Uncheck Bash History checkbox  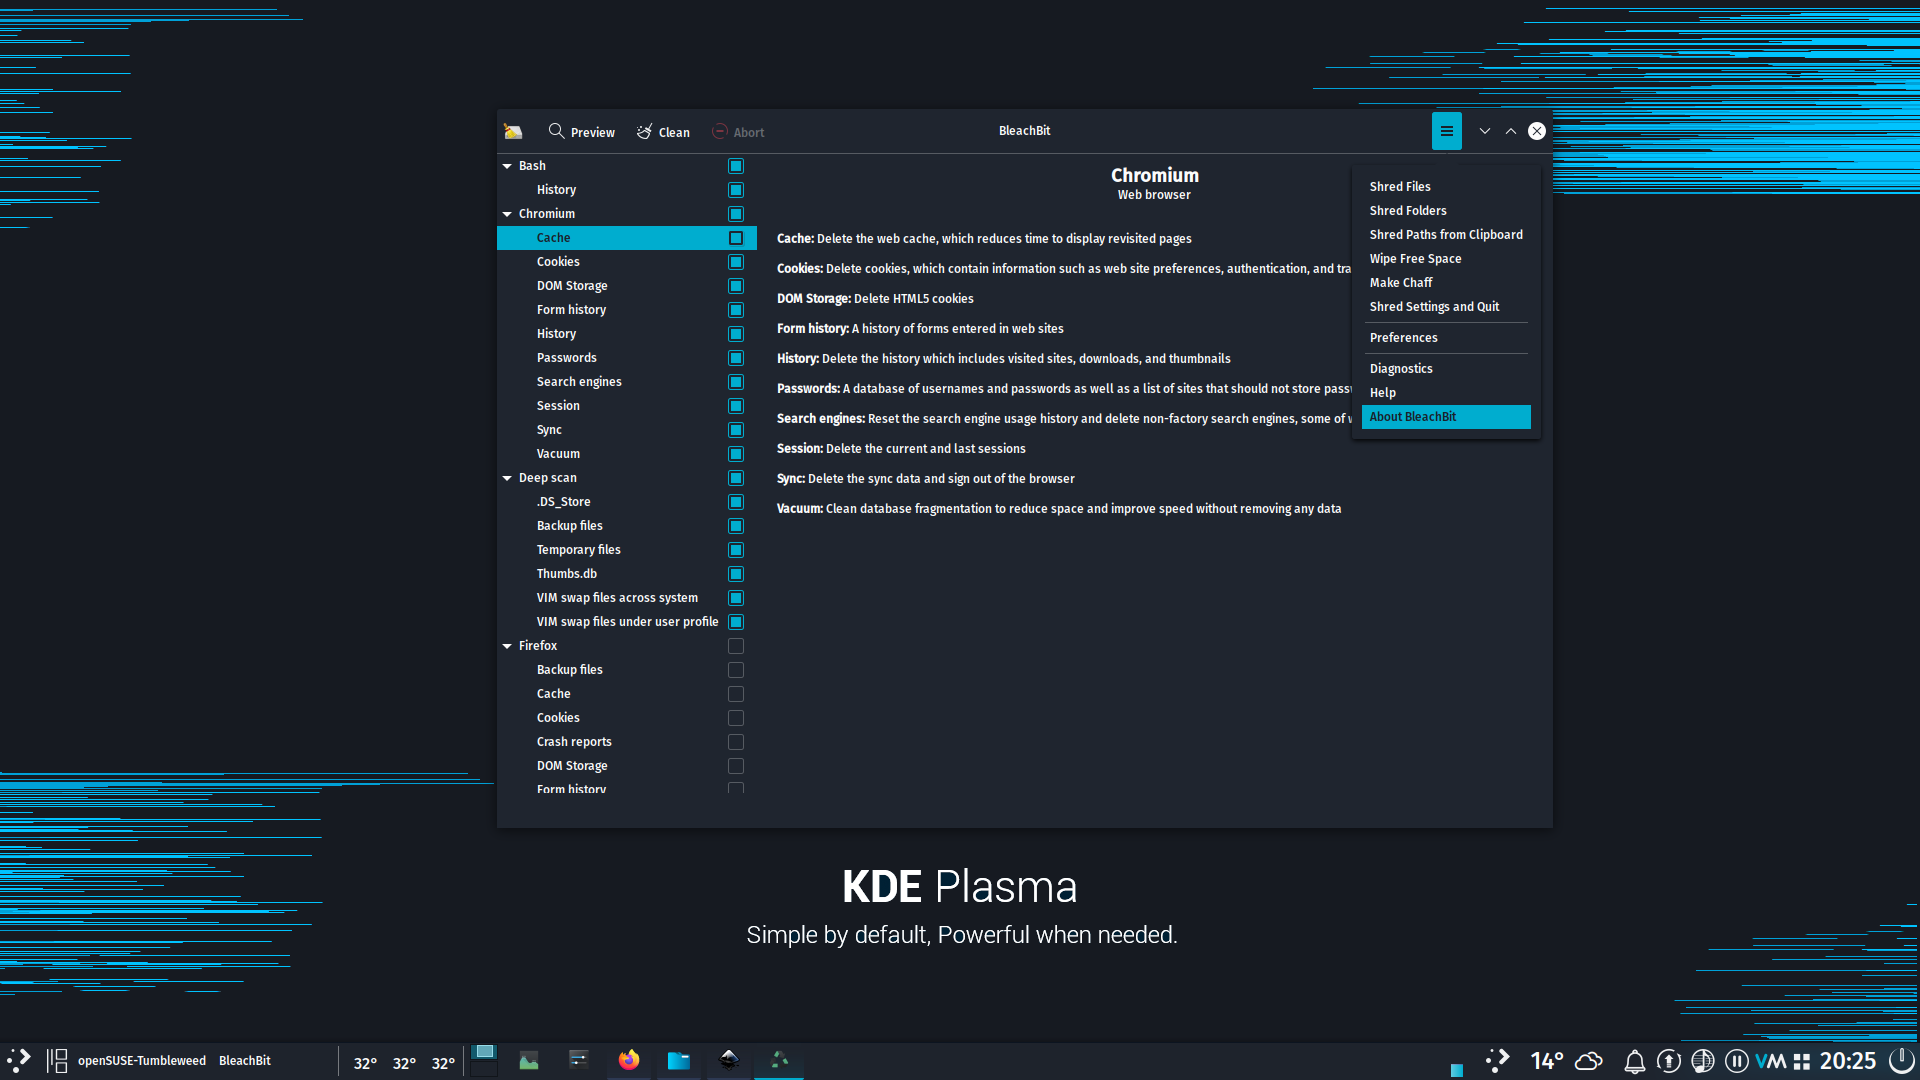(736, 190)
